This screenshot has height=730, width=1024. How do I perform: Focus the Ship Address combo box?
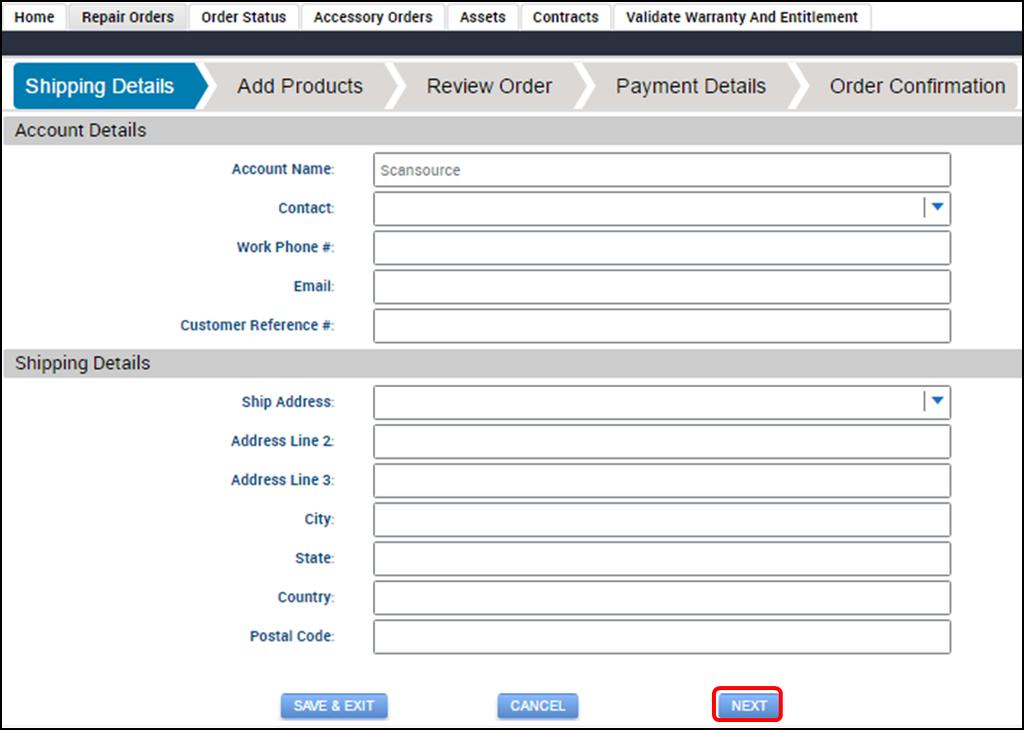[x=662, y=402]
